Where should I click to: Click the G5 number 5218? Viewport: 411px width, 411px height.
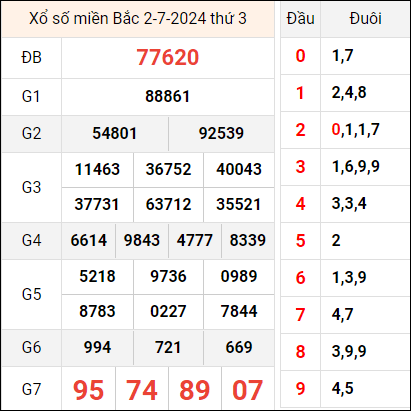pos(97,276)
